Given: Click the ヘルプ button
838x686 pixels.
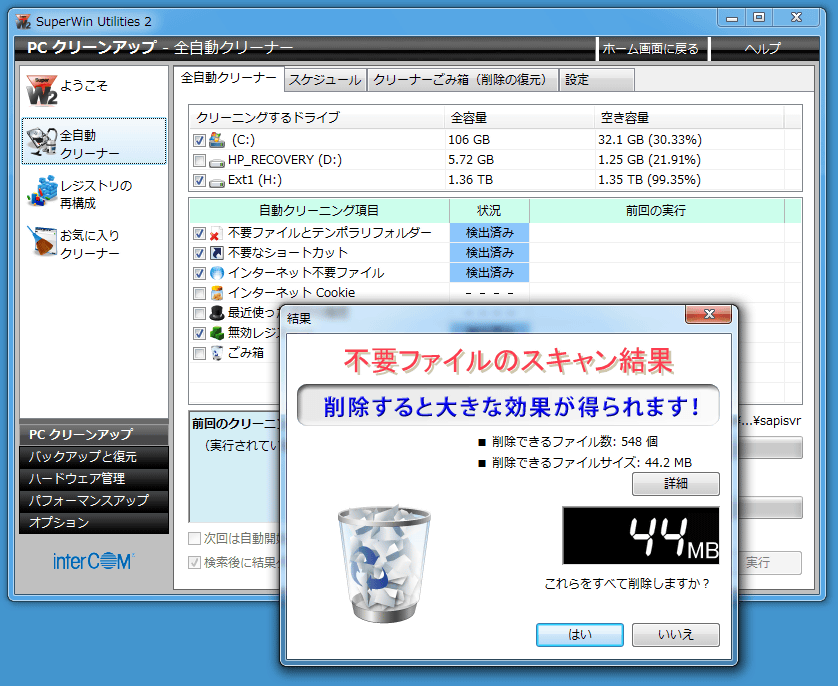Looking at the screenshot, I should pyautogui.click(x=763, y=49).
